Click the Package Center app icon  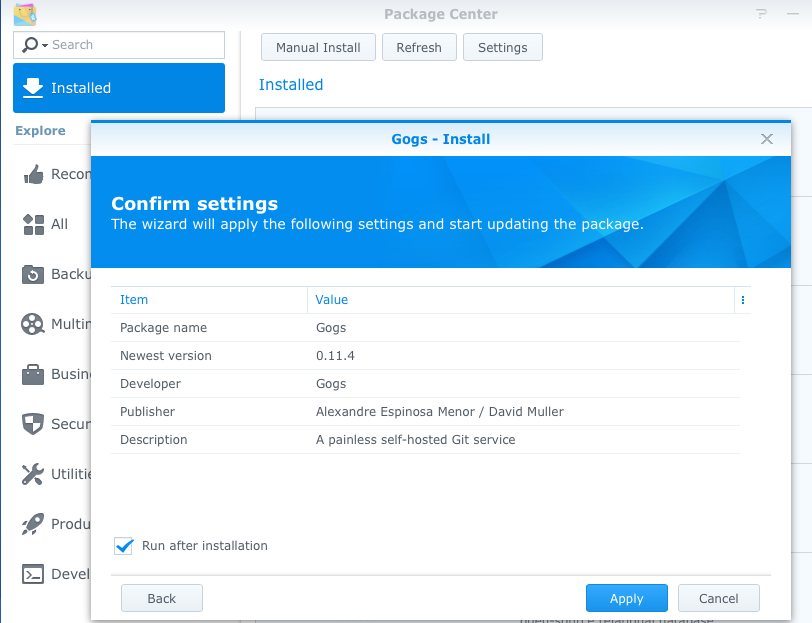tap(25, 14)
